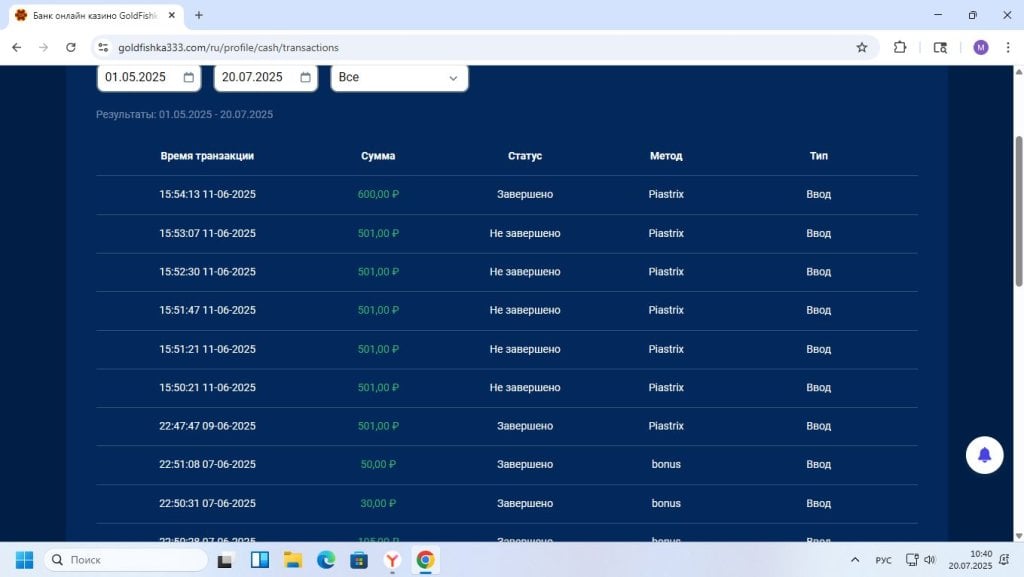This screenshot has width=1024, height=577.
Task: Click the Сумма column header
Action: [x=377, y=156]
